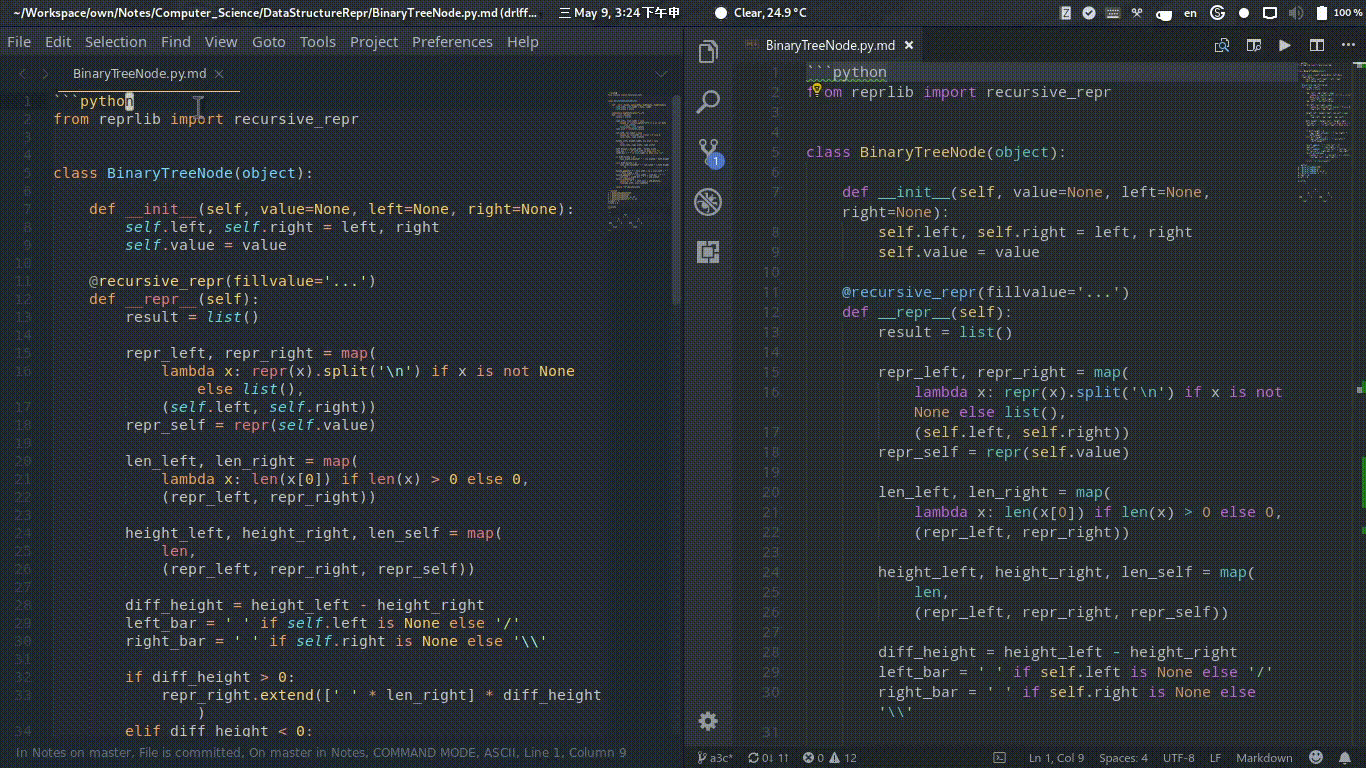Screen dimensions: 1366x768
Task: Run the file using the play icon
Action: pos(1284,45)
